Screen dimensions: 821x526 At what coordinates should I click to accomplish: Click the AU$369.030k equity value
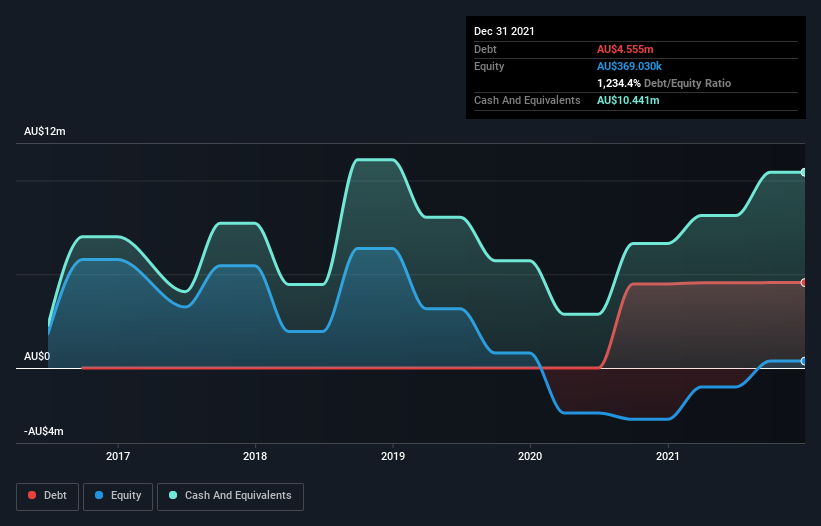(x=629, y=66)
